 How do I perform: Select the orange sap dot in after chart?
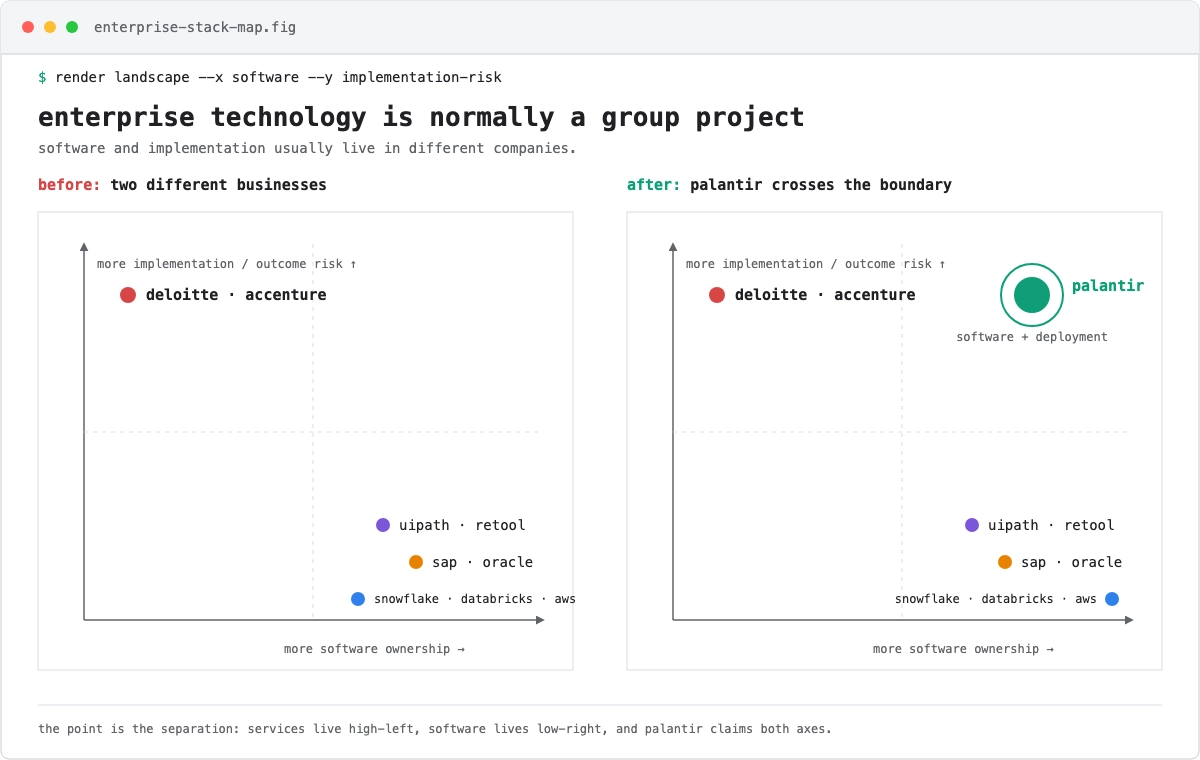coord(1005,562)
